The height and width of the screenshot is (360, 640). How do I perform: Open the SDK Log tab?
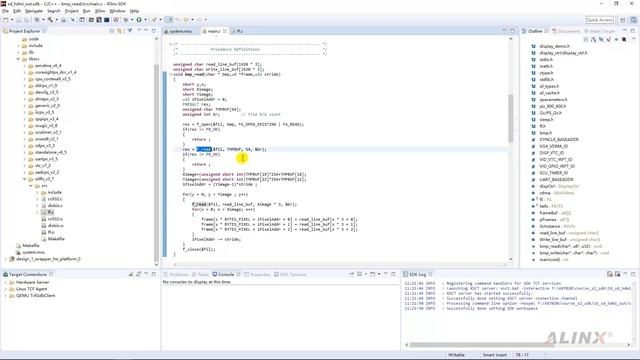coord(418,274)
